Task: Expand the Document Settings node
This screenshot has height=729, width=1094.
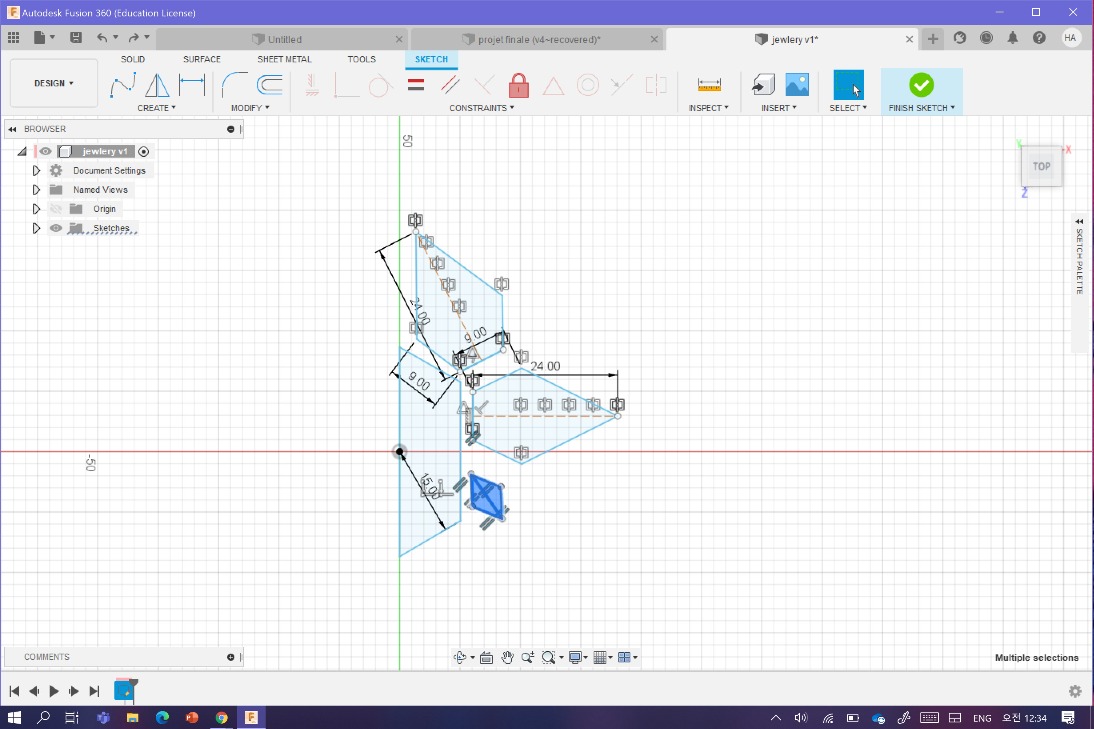Action: coord(36,170)
